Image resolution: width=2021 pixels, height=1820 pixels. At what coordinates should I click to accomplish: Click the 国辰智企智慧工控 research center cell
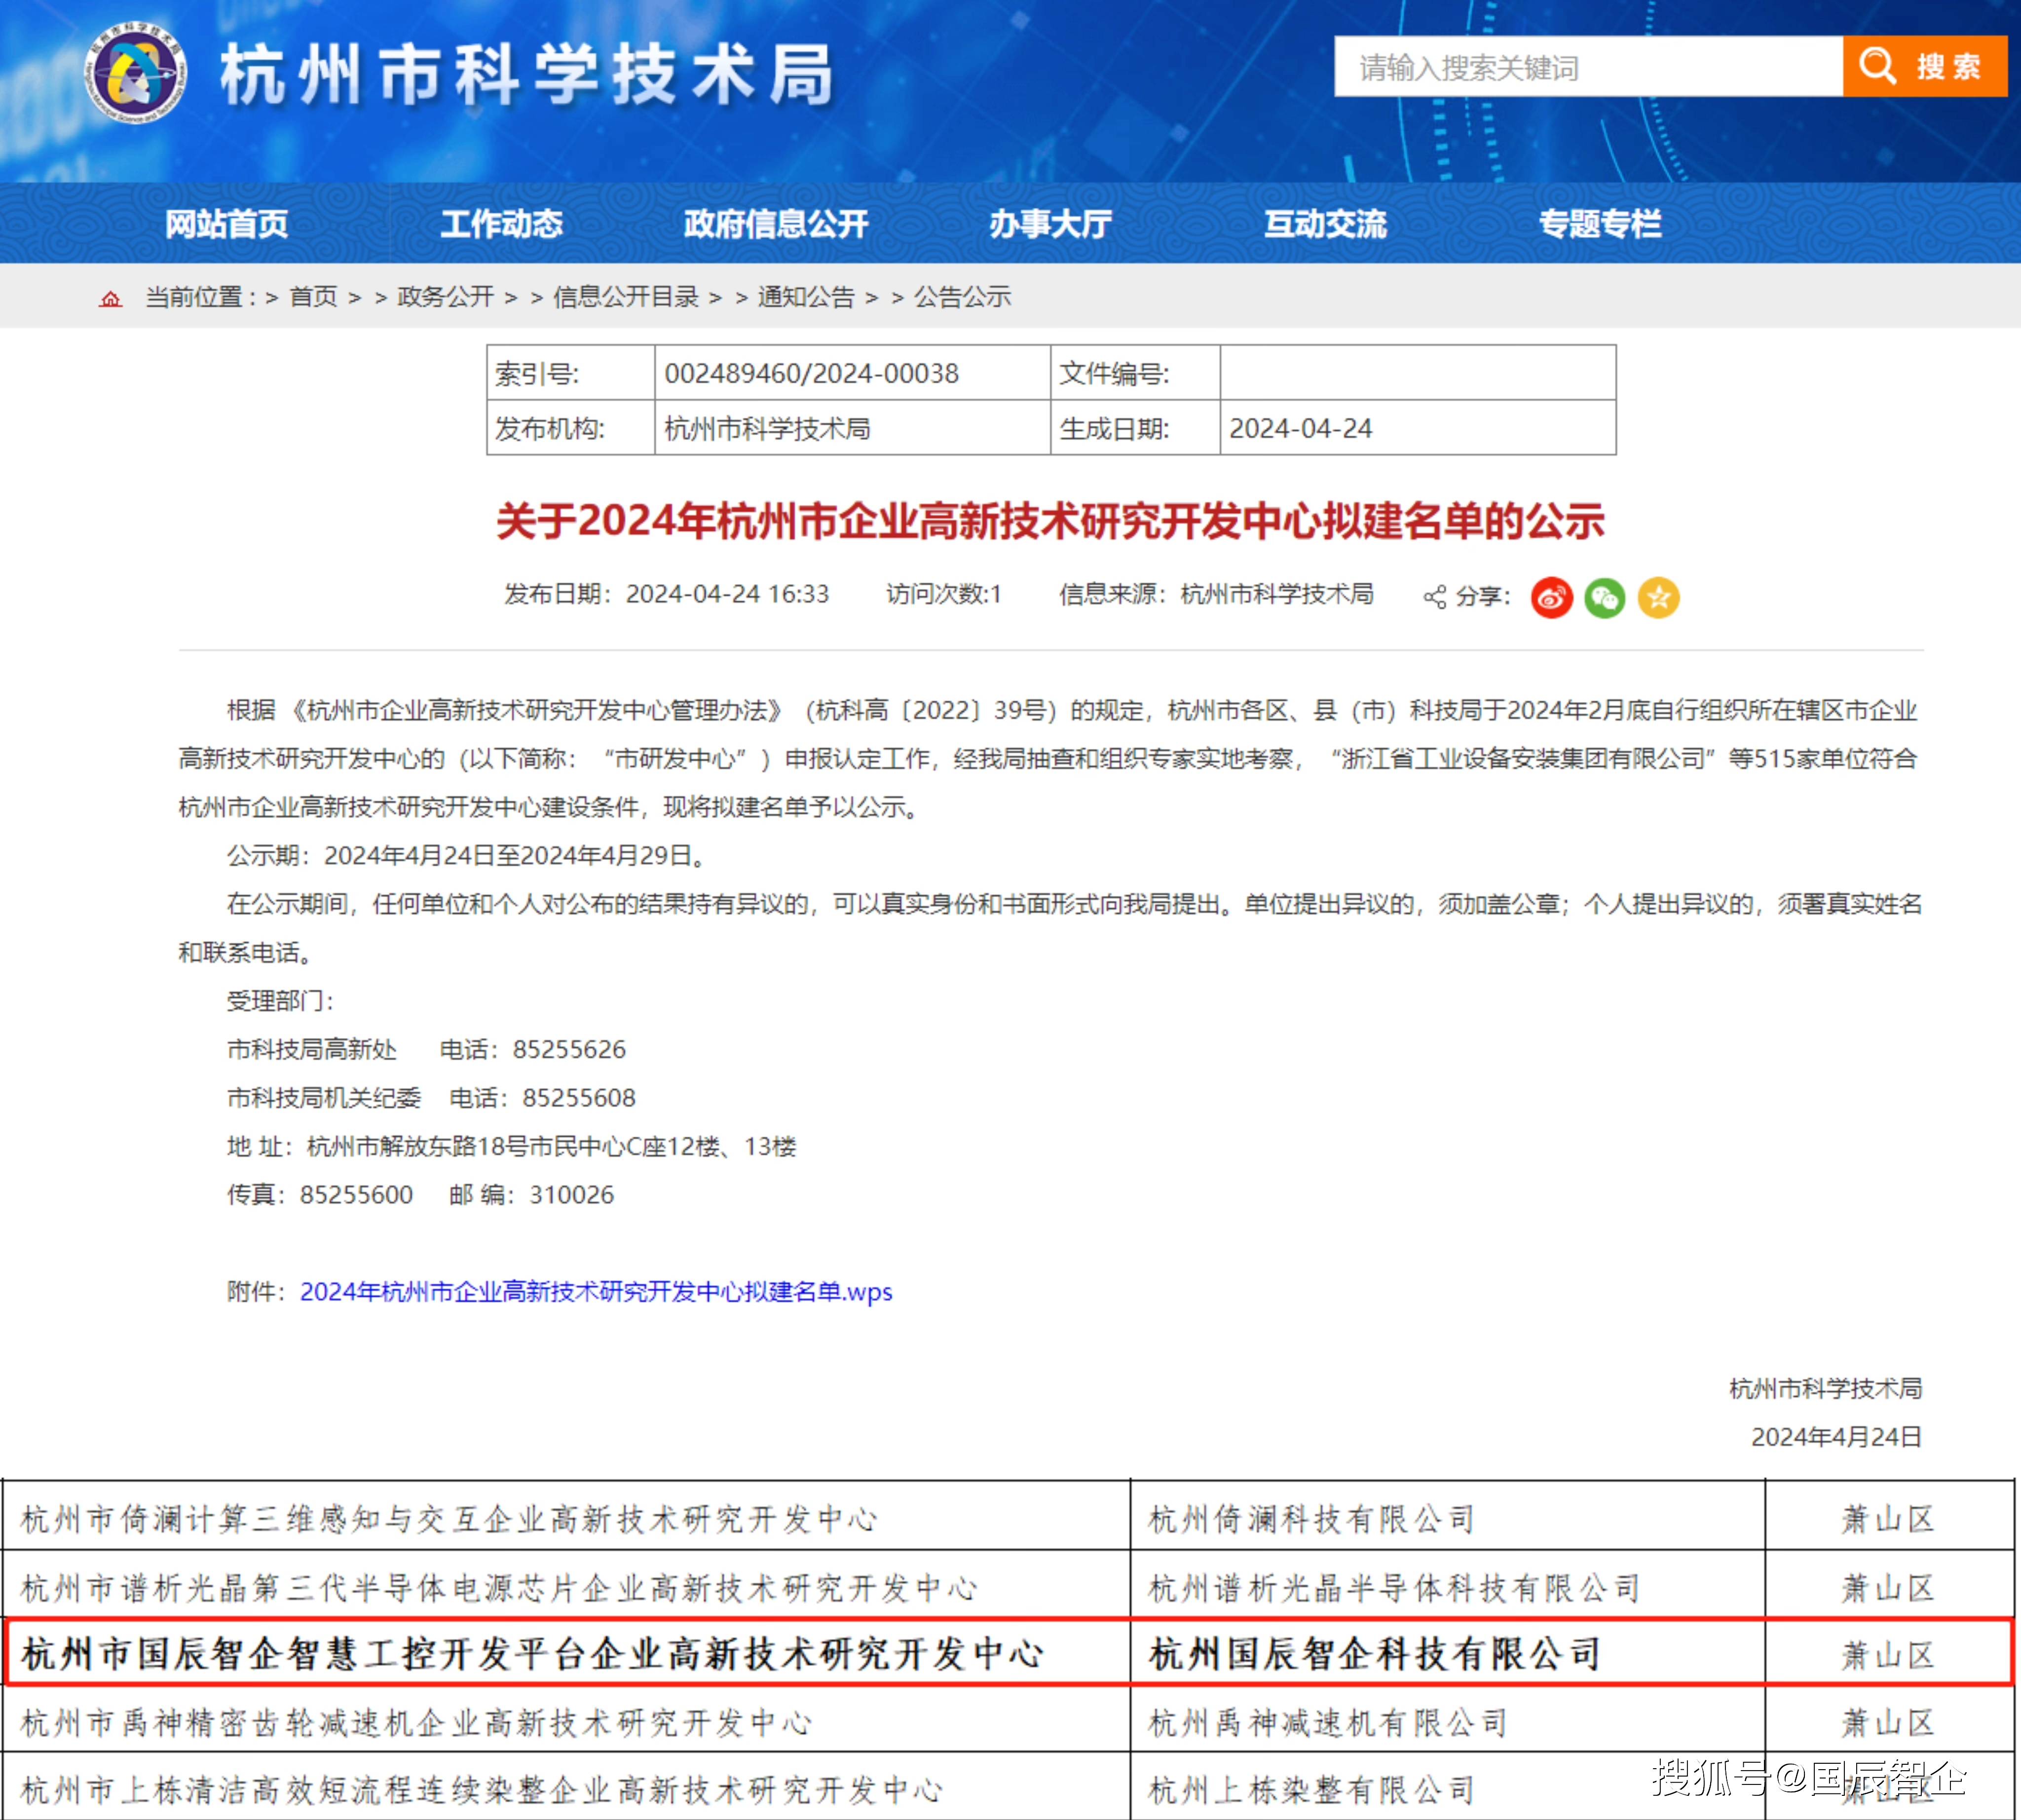(x=567, y=1653)
